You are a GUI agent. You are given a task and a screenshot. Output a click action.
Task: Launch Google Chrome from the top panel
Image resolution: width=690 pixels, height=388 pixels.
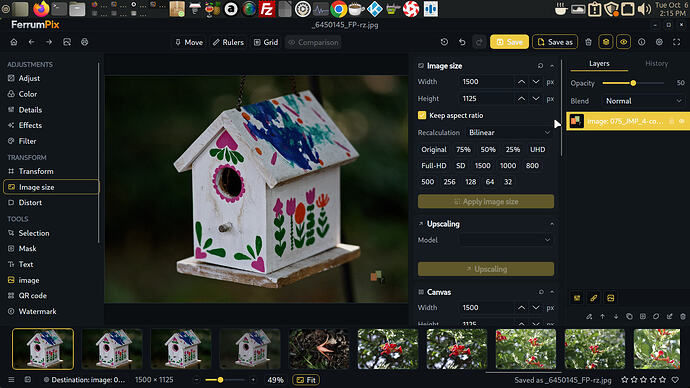pyautogui.click(x=338, y=9)
